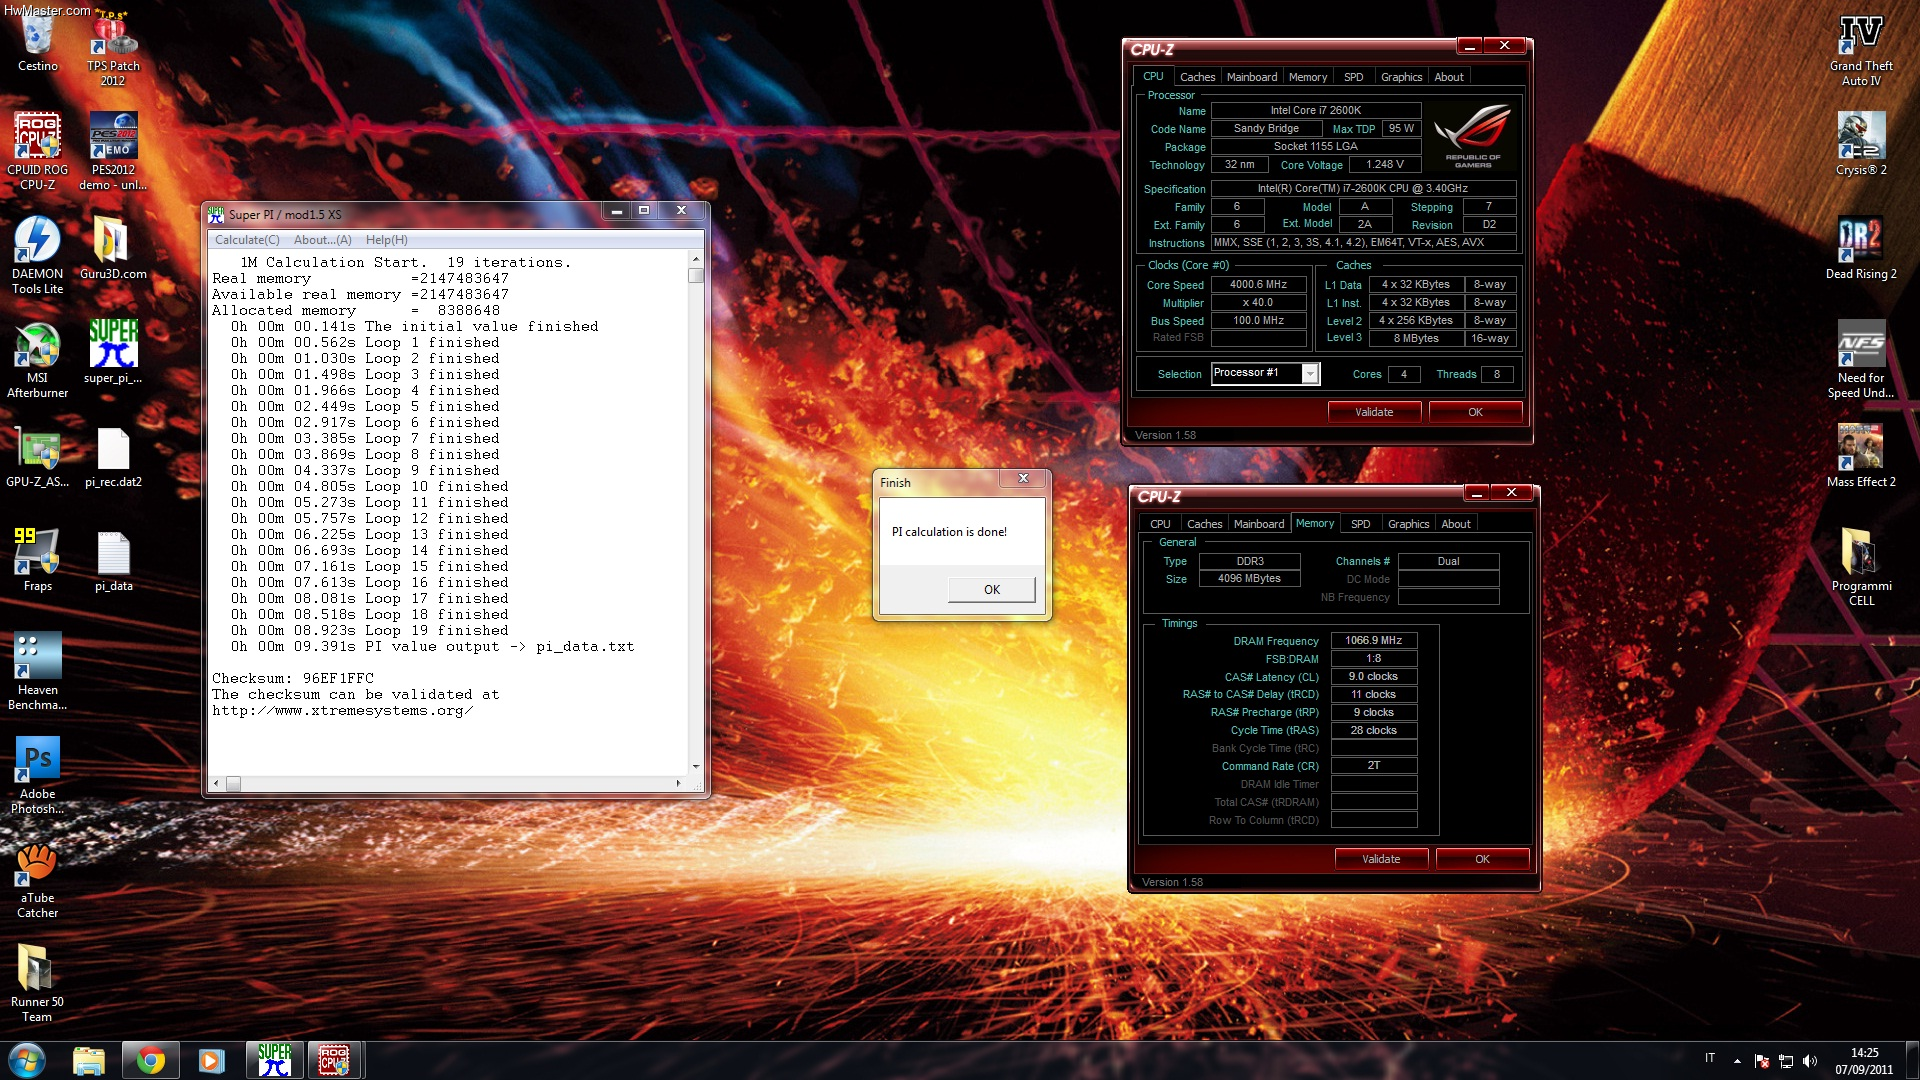Open About...(A) menu in Super PI
Image resolution: width=1920 pixels, height=1080 pixels.
[x=322, y=240]
